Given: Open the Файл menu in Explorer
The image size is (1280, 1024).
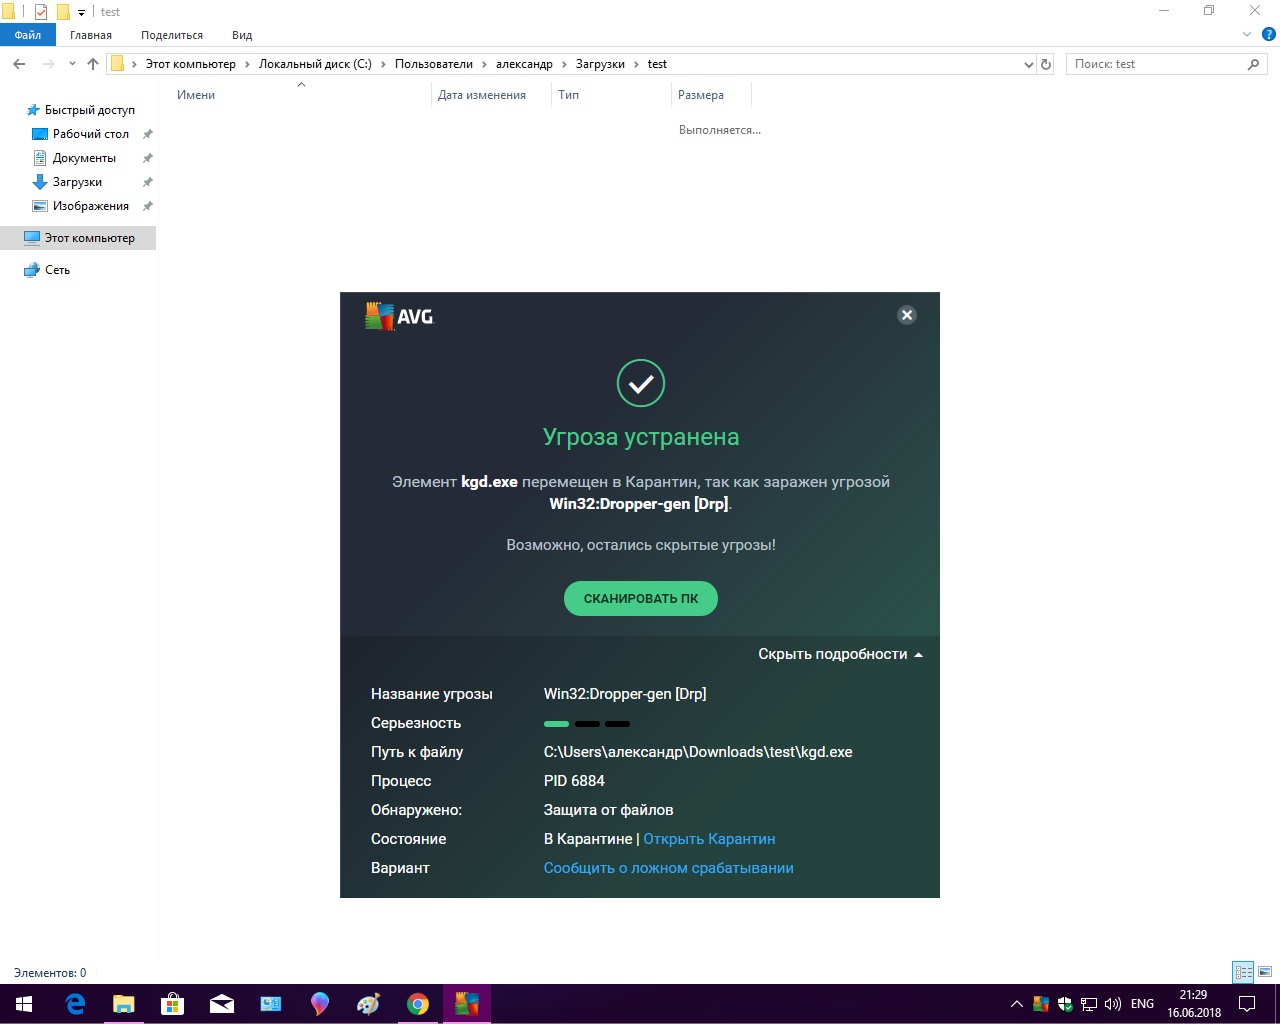Looking at the screenshot, I should [28, 35].
